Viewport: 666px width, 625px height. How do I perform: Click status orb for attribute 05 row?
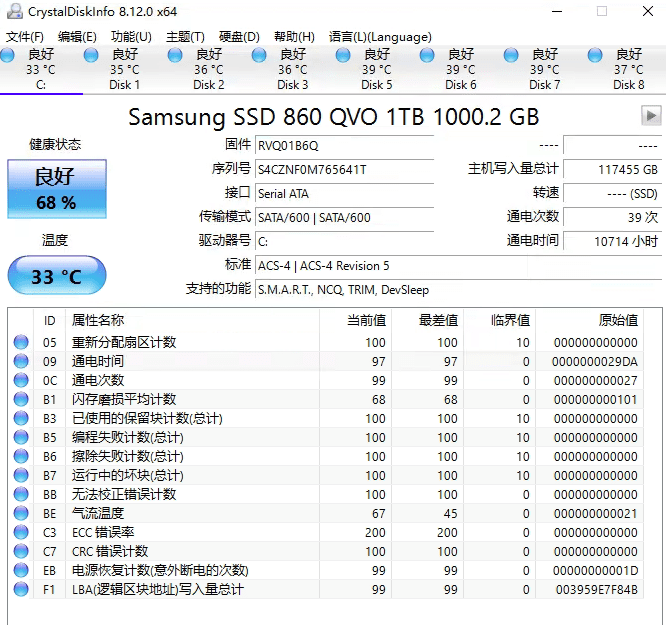pos(21,342)
